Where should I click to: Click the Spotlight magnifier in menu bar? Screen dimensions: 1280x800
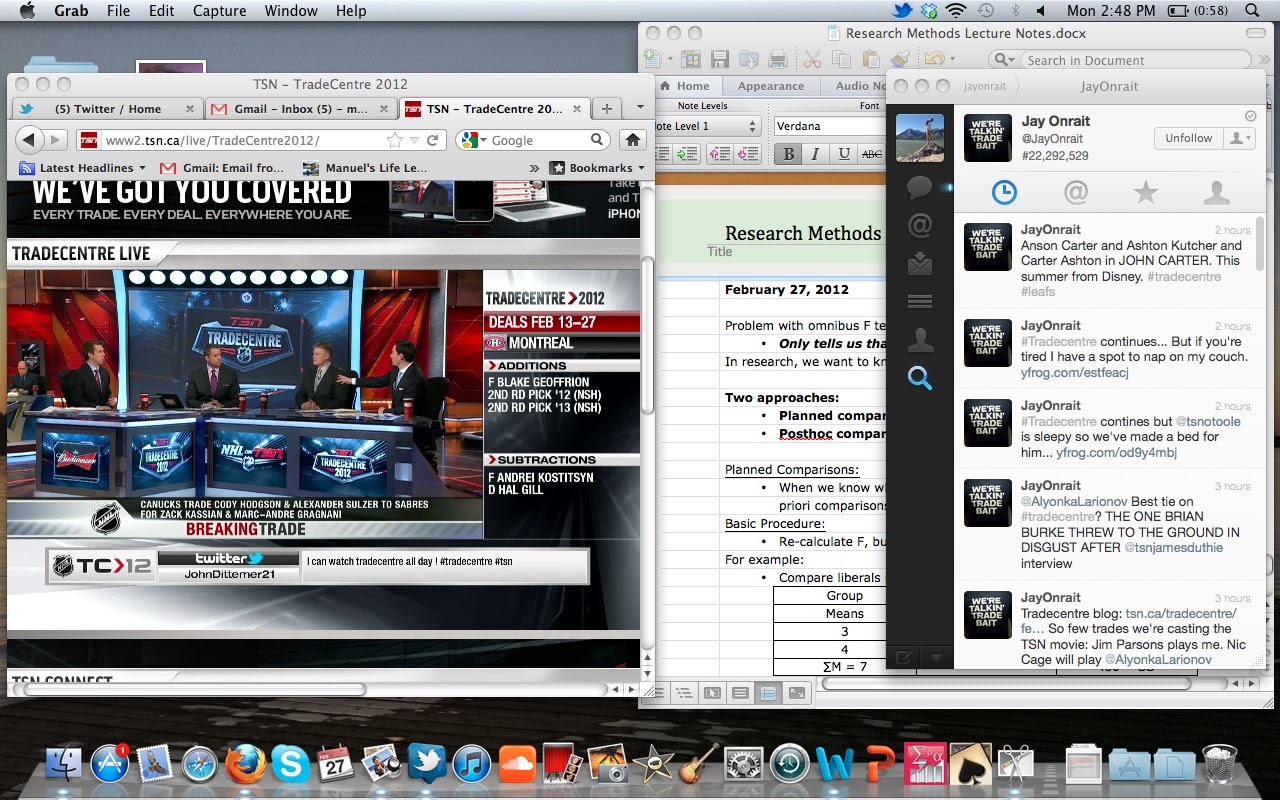[1253, 11]
